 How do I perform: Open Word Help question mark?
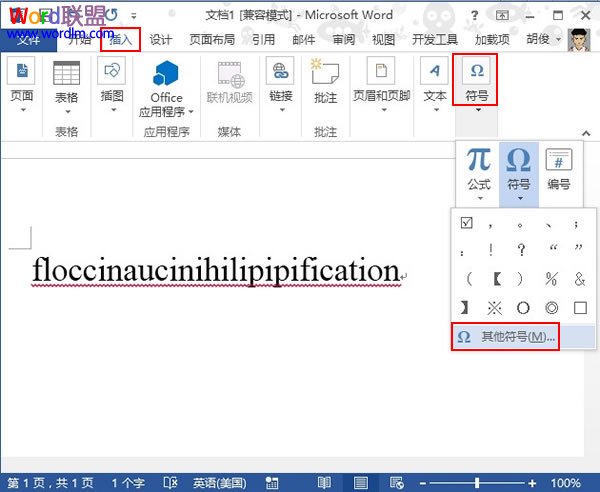coord(474,15)
